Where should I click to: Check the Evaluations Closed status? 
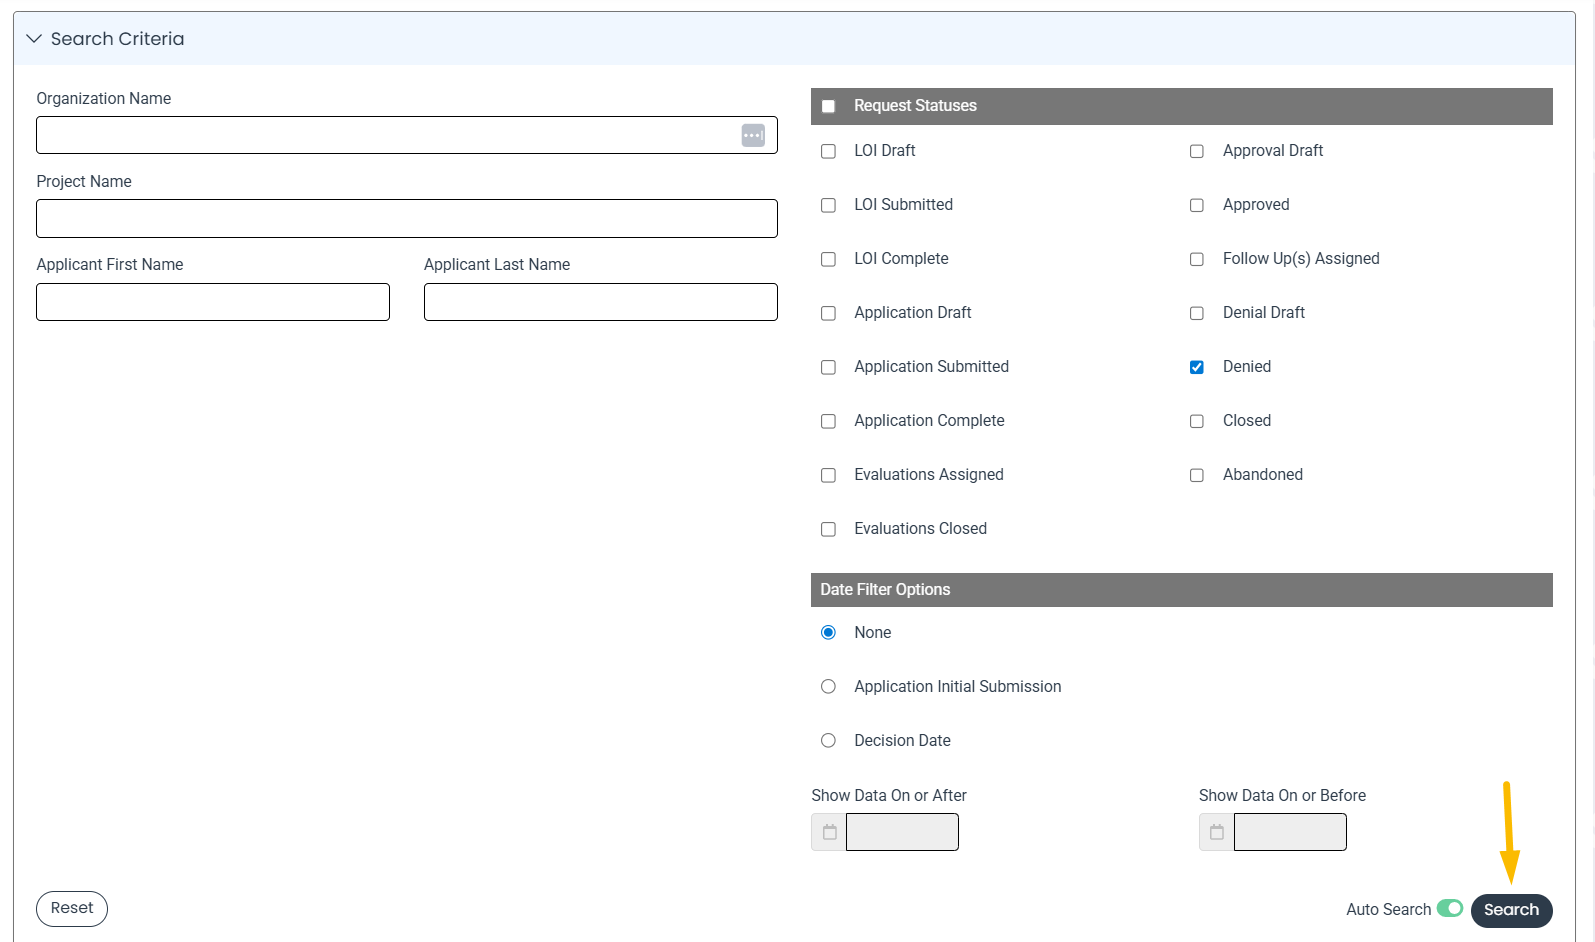828,529
